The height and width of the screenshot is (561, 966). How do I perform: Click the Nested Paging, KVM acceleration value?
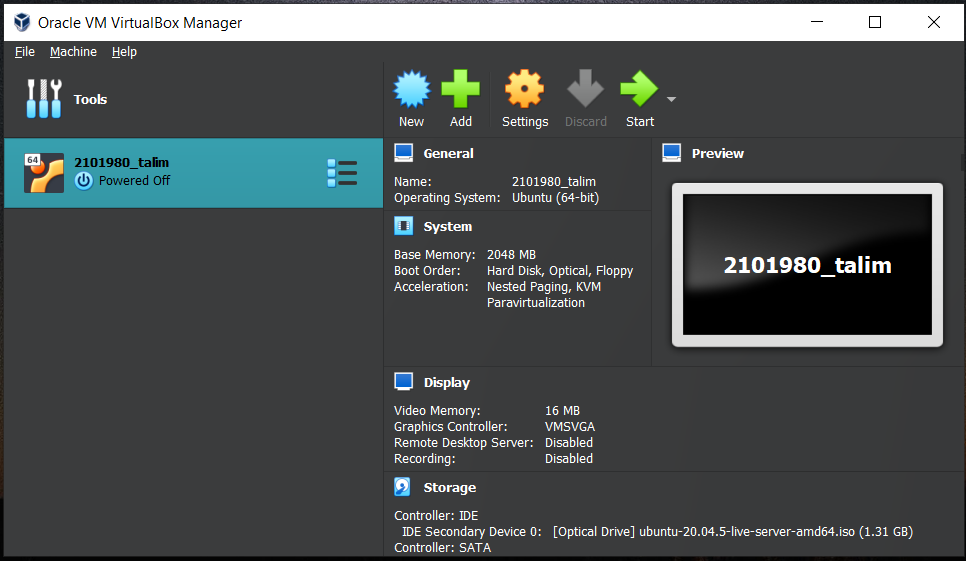tap(543, 294)
